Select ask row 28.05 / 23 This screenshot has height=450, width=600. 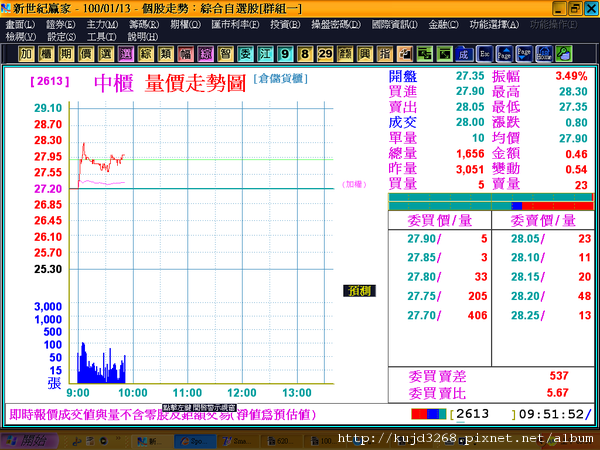click(543, 239)
